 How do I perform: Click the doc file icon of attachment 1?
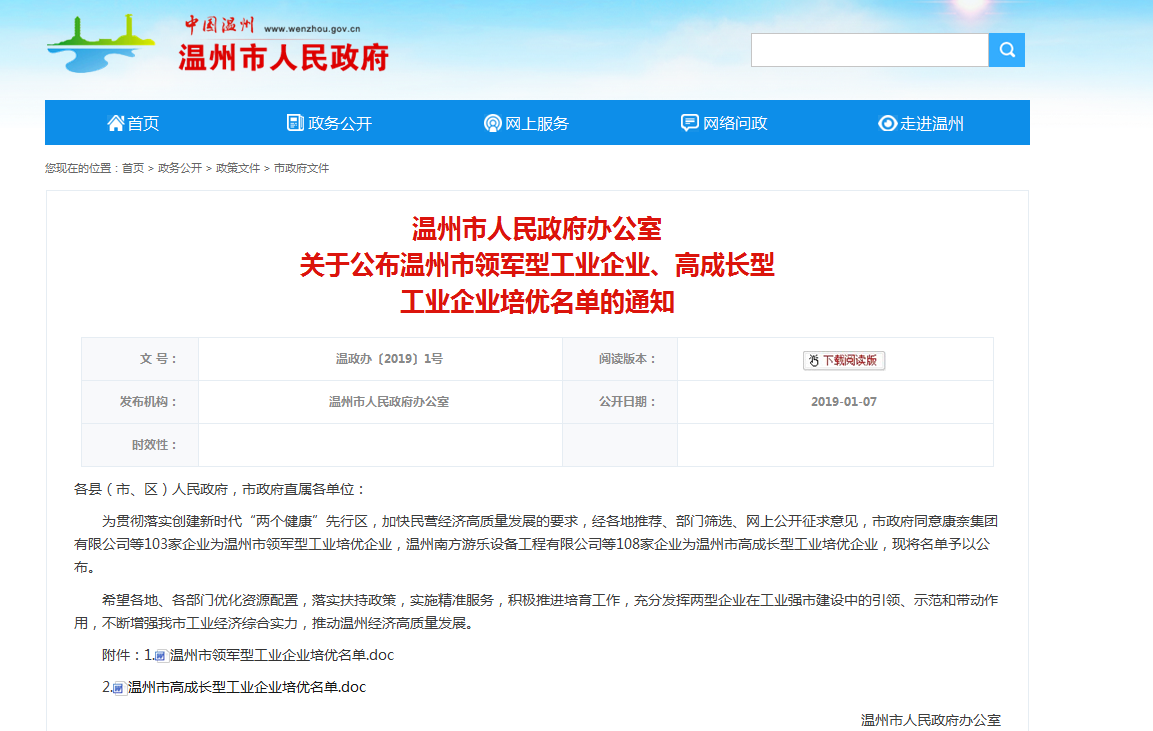pos(160,656)
